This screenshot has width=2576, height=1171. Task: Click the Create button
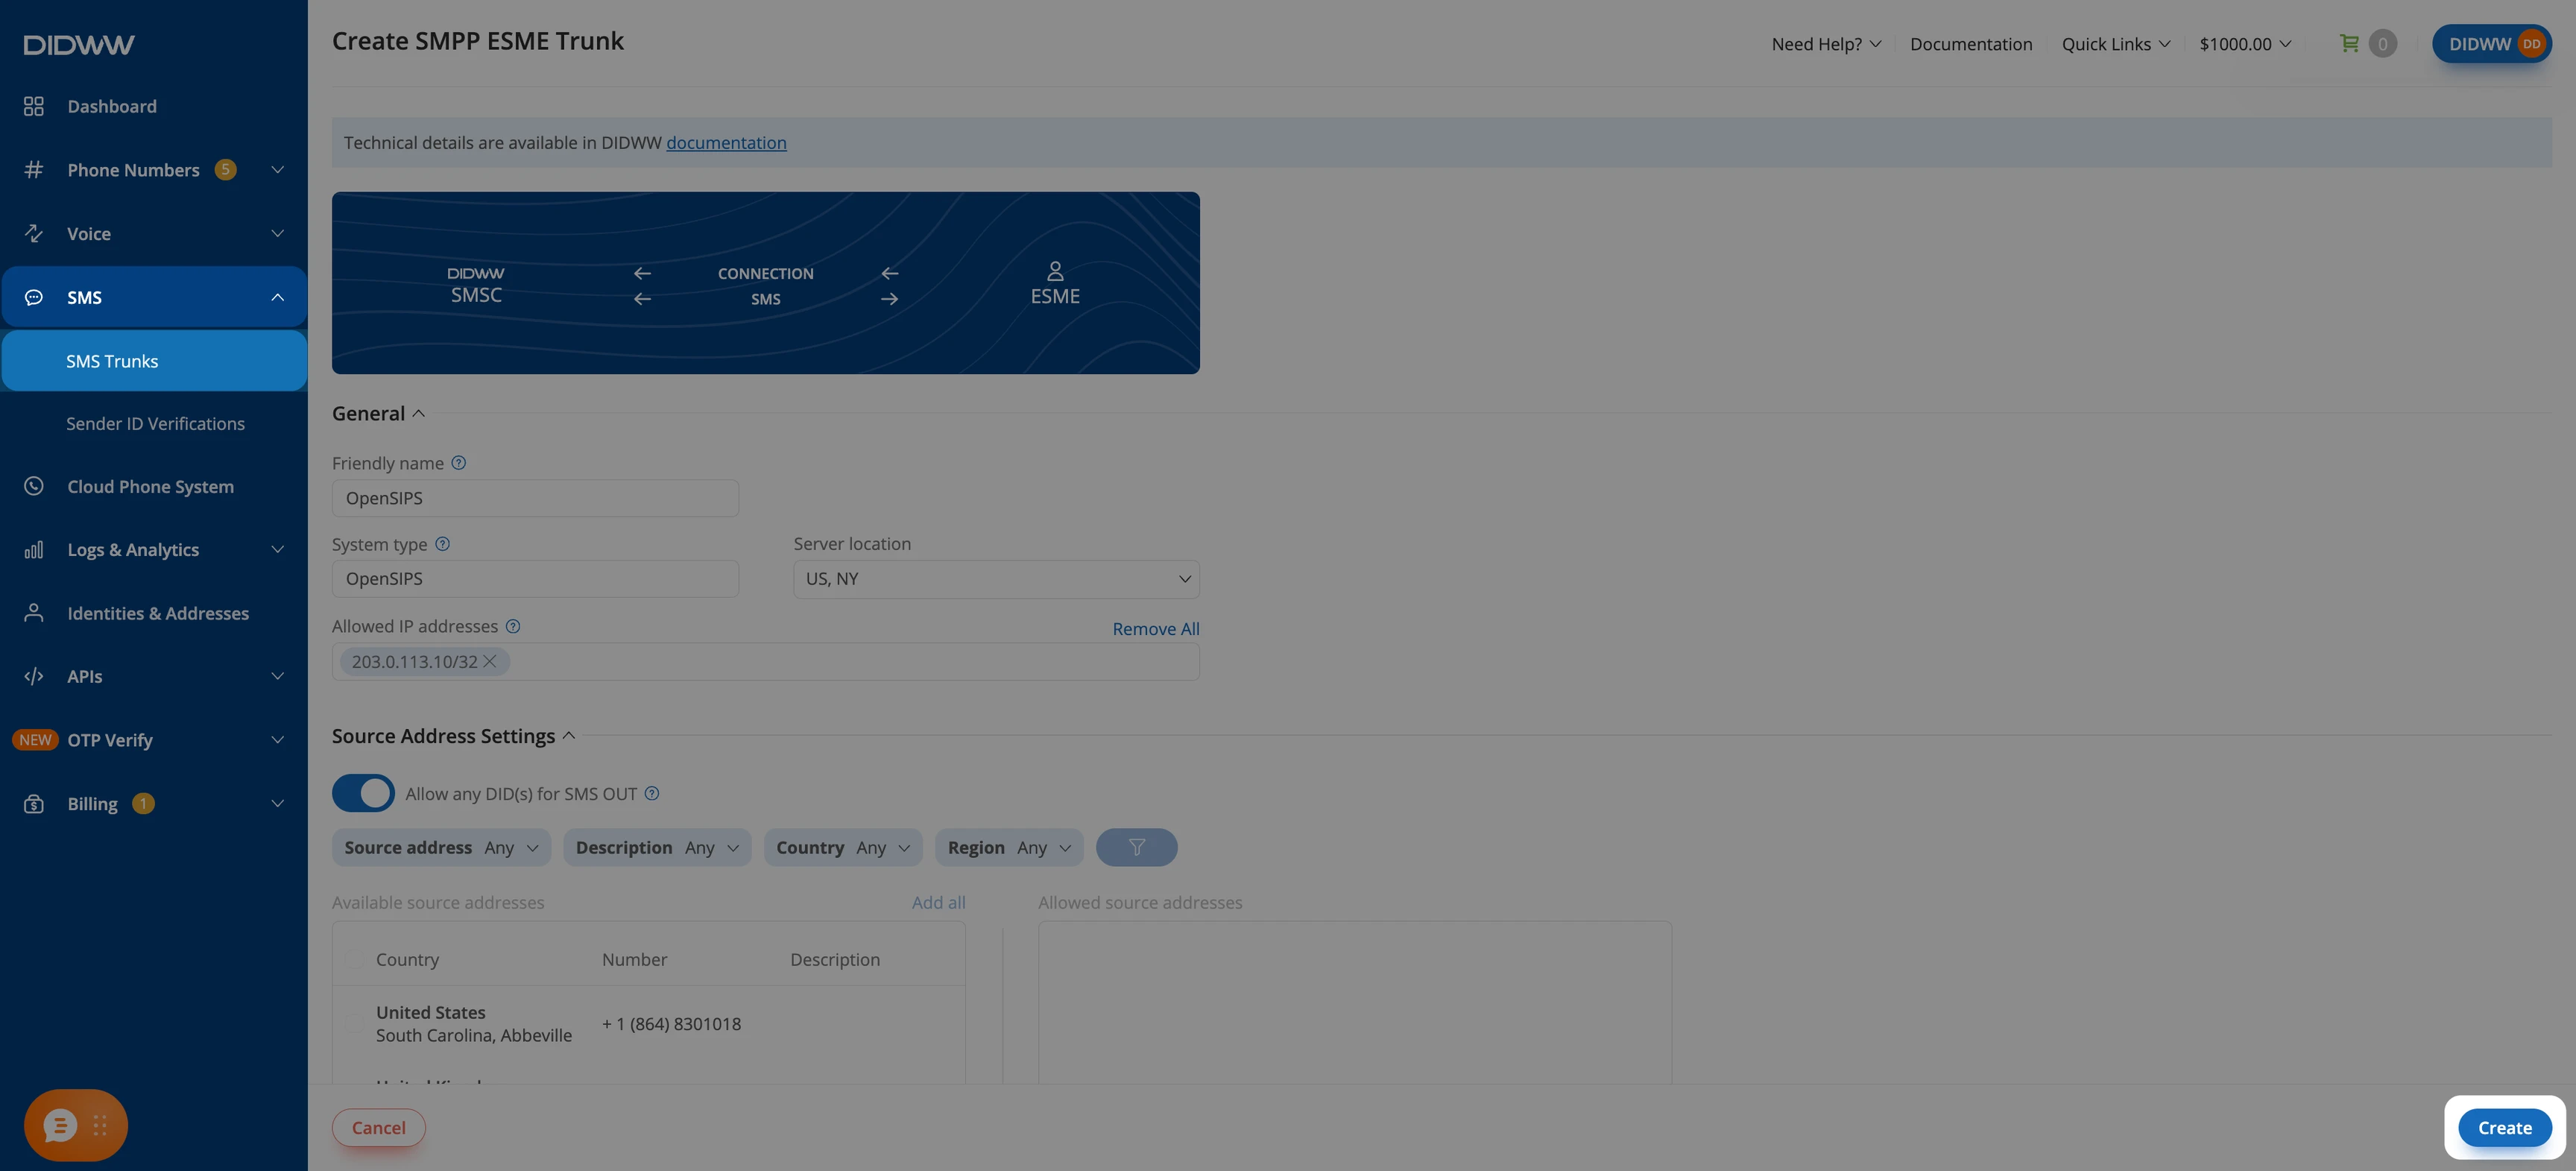coord(2504,1128)
